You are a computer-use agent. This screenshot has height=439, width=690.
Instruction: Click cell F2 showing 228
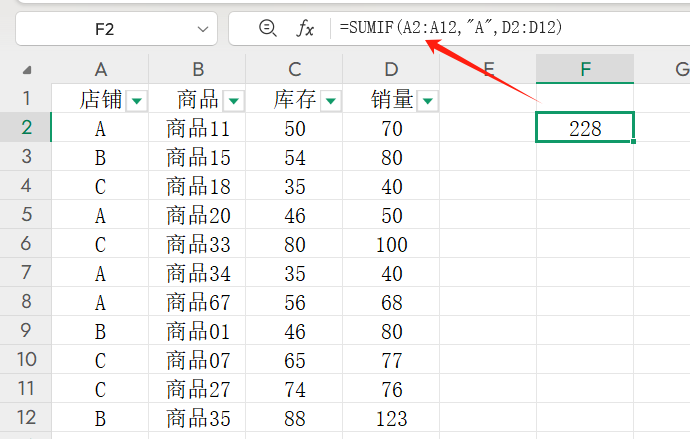click(x=585, y=128)
